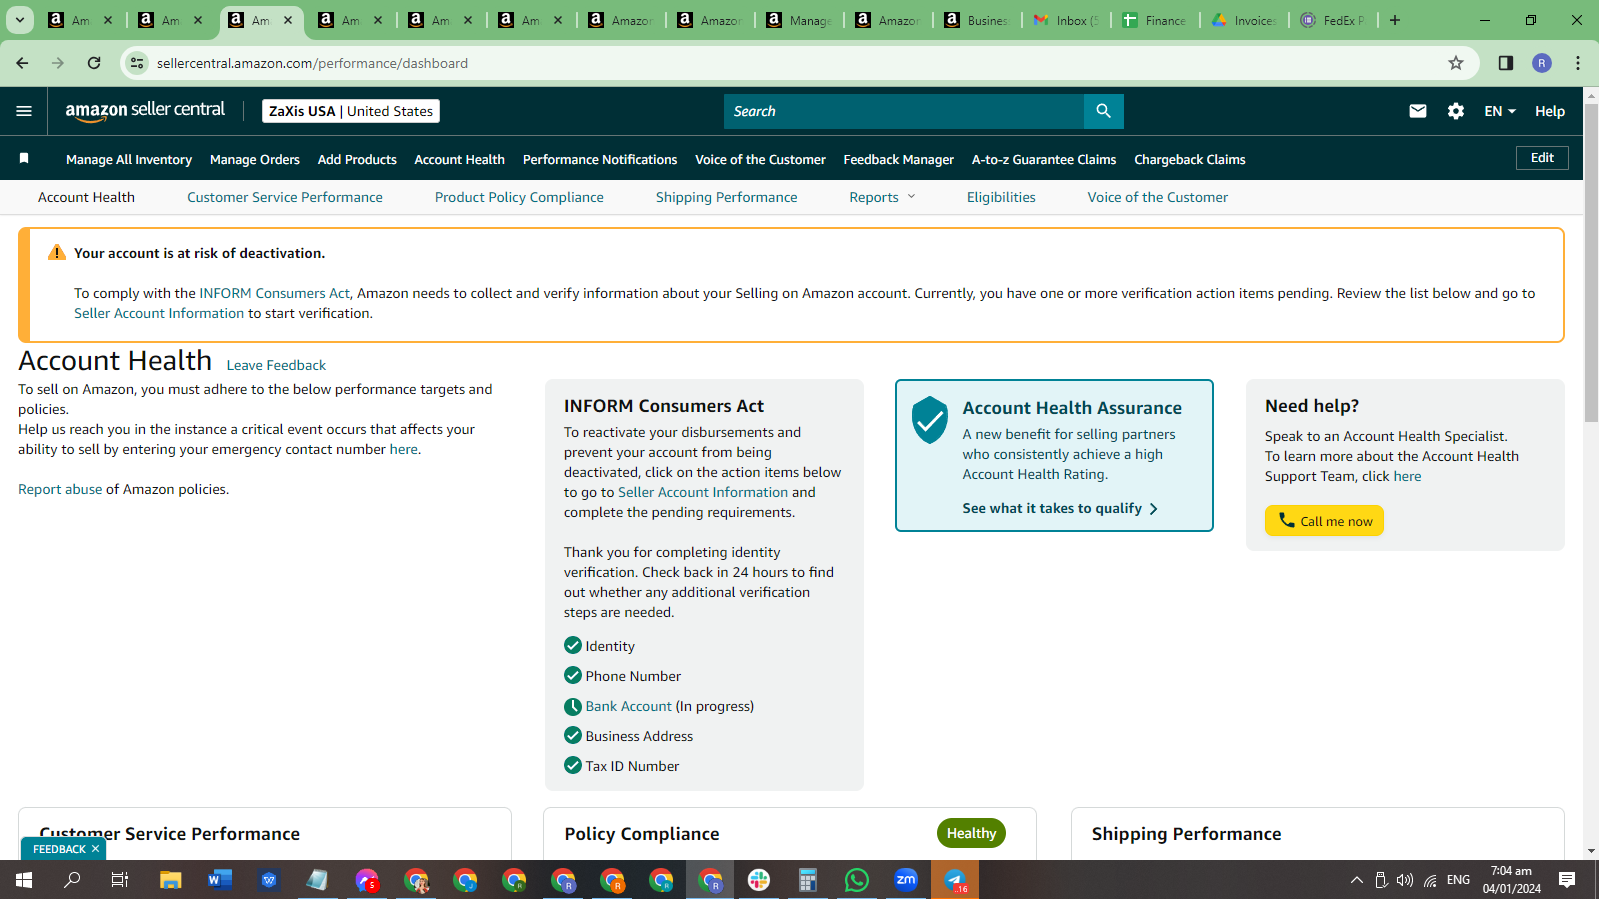Reload the current browser page
The width and height of the screenshot is (1599, 899).
[94, 63]
